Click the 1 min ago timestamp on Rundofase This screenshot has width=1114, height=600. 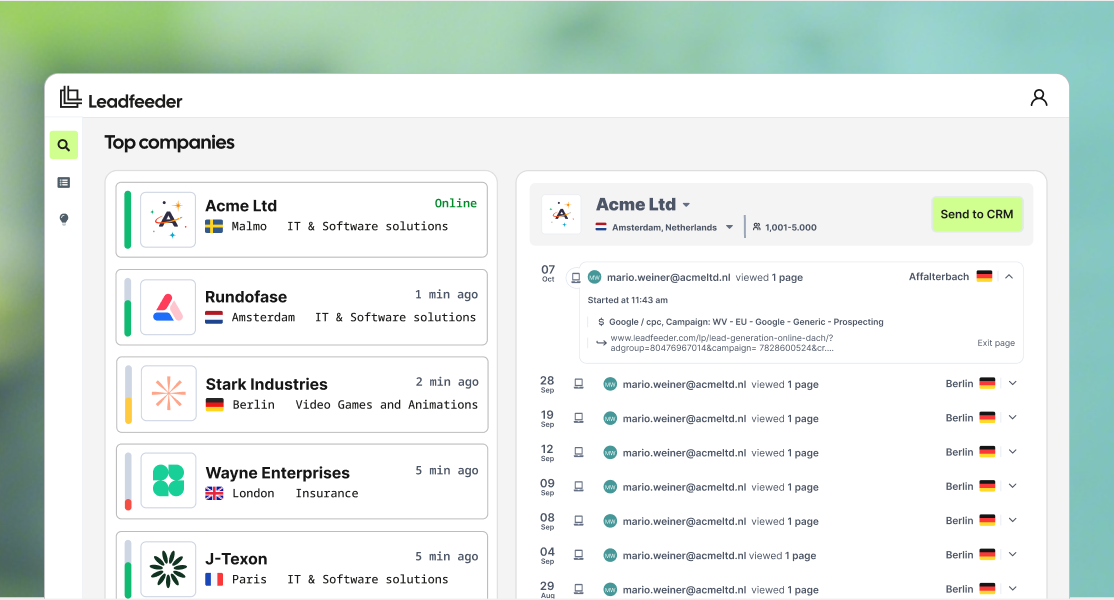446,294
